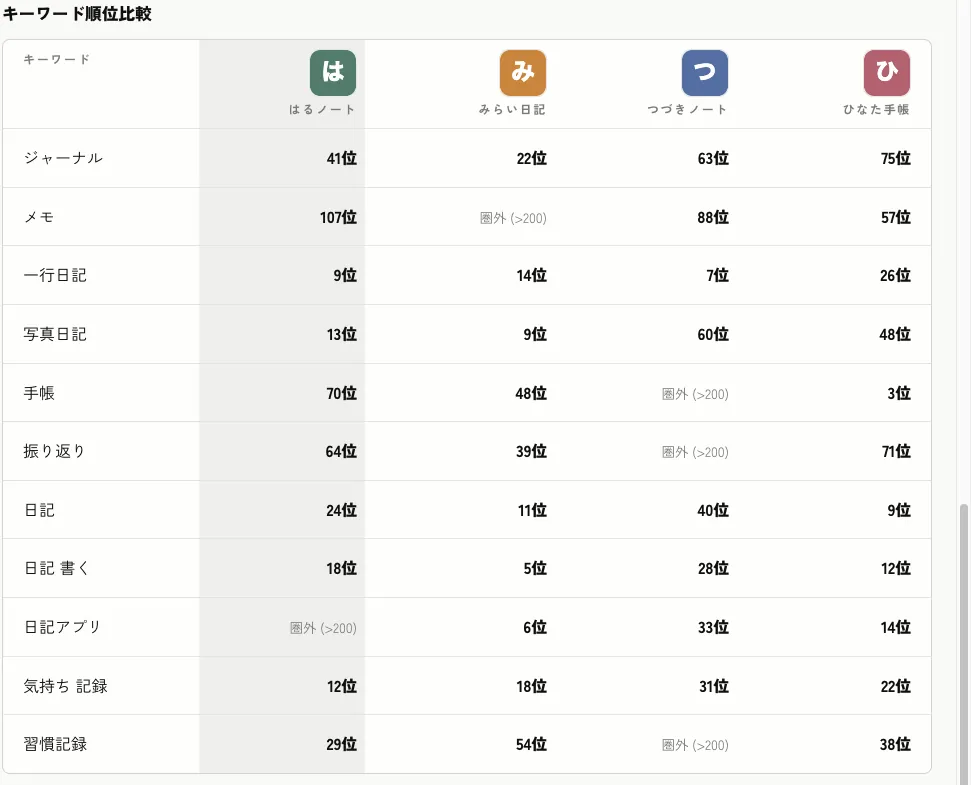This screenshot has width=971, height=785.
Task: Click the キーワード column header
Action: pos(57,59)
